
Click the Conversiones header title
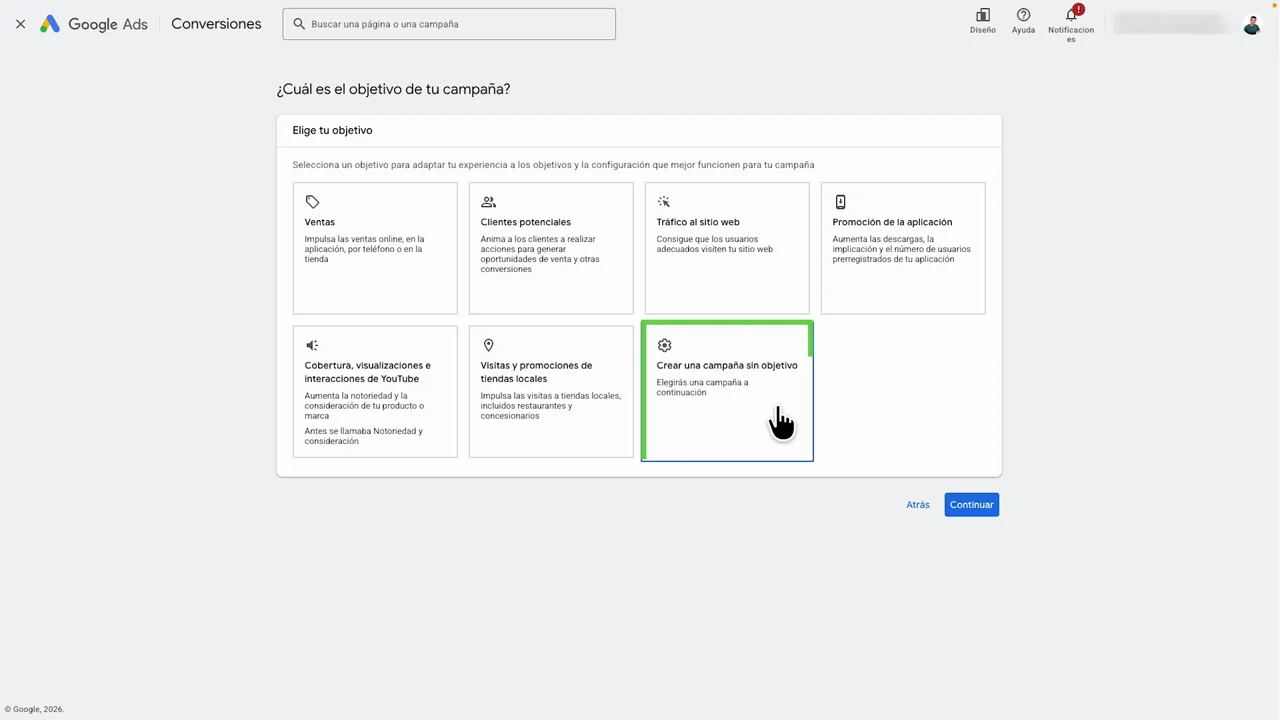(216, 24)
